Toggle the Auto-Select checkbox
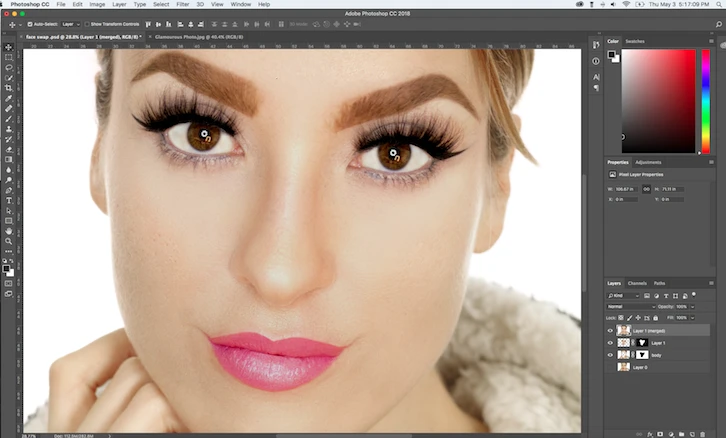 pyautogui.click(x=30, y=24)
